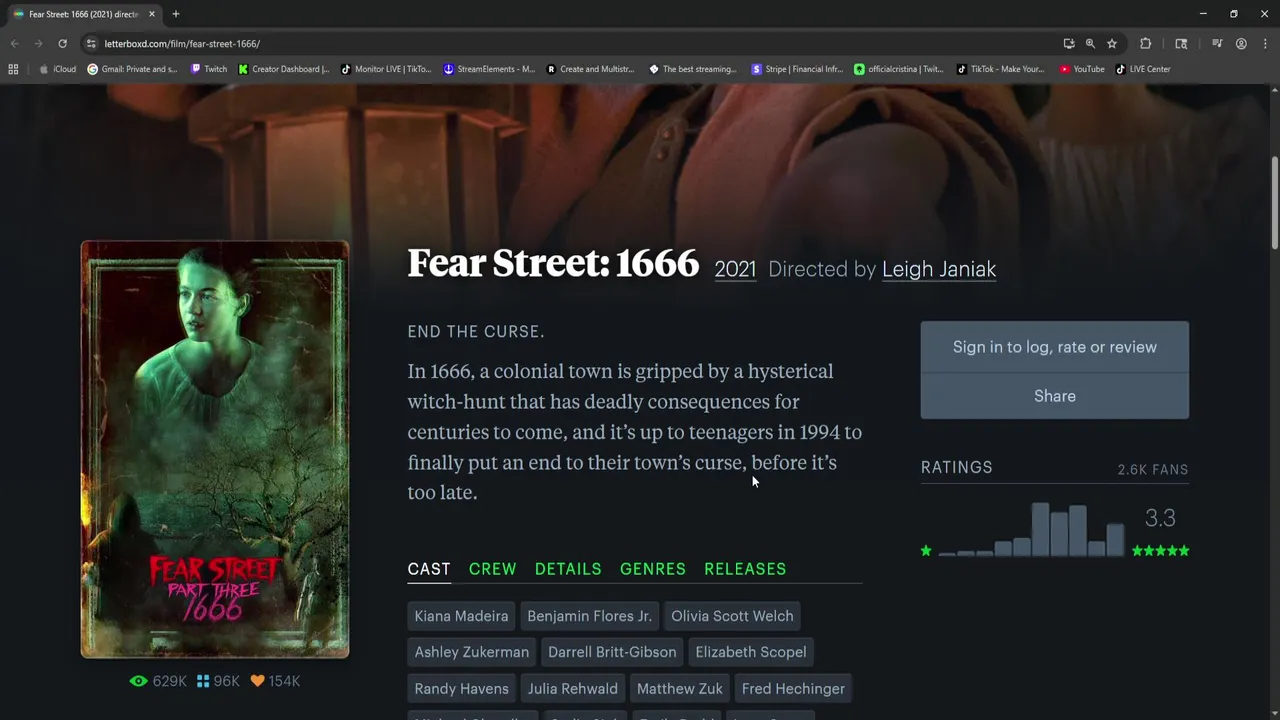The width and height of the screenshot is (1280, 720).
Task: Open the Chrome profile avatar
Action: [1241, 44]
